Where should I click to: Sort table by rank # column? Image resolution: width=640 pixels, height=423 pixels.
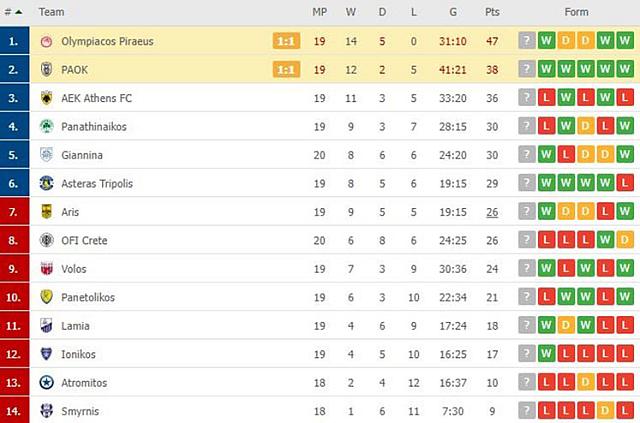click(x=14, y=12)
